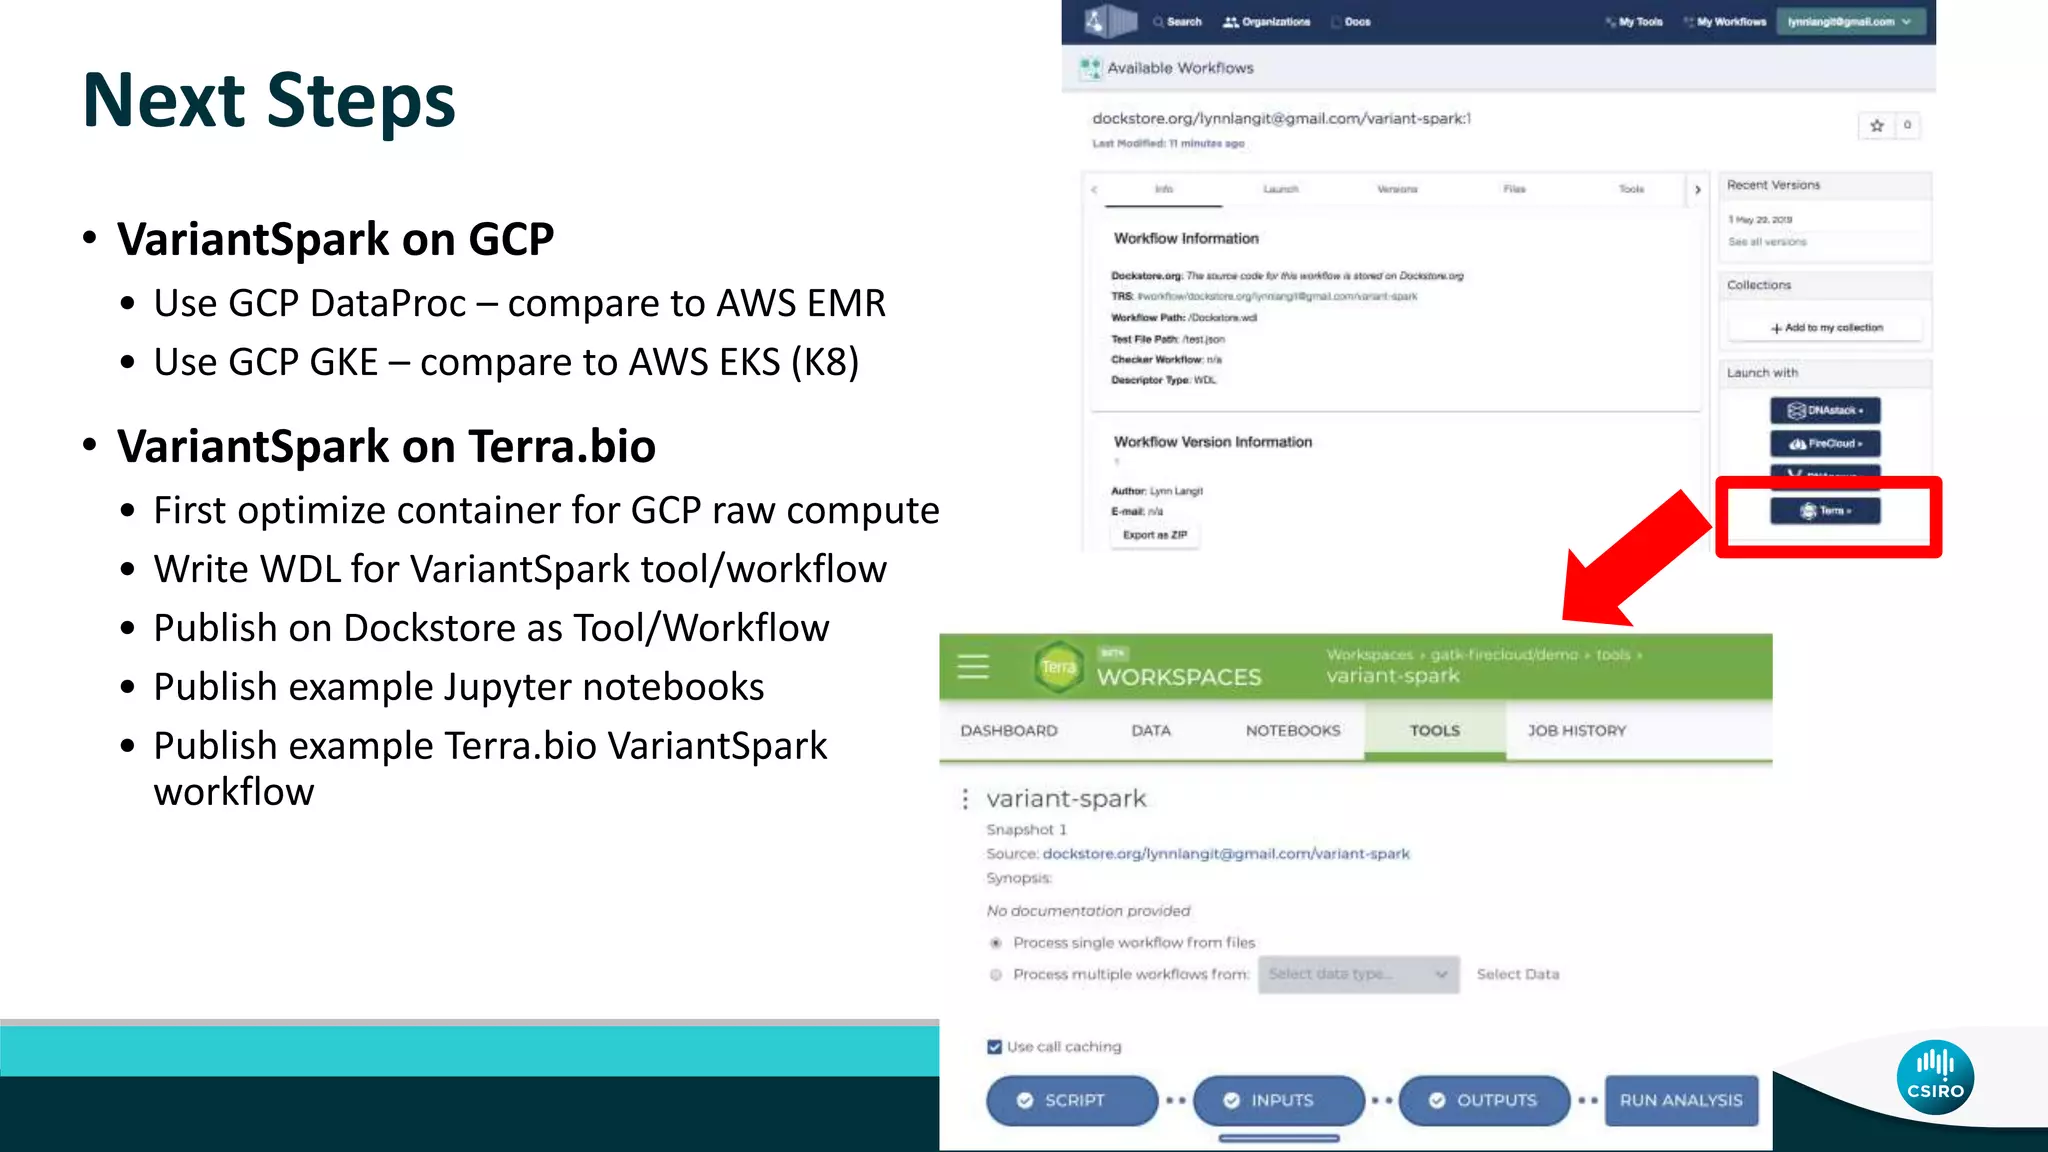Click the Terra hexagon logo
Screen dimensions: 2048x1152
1058,667
